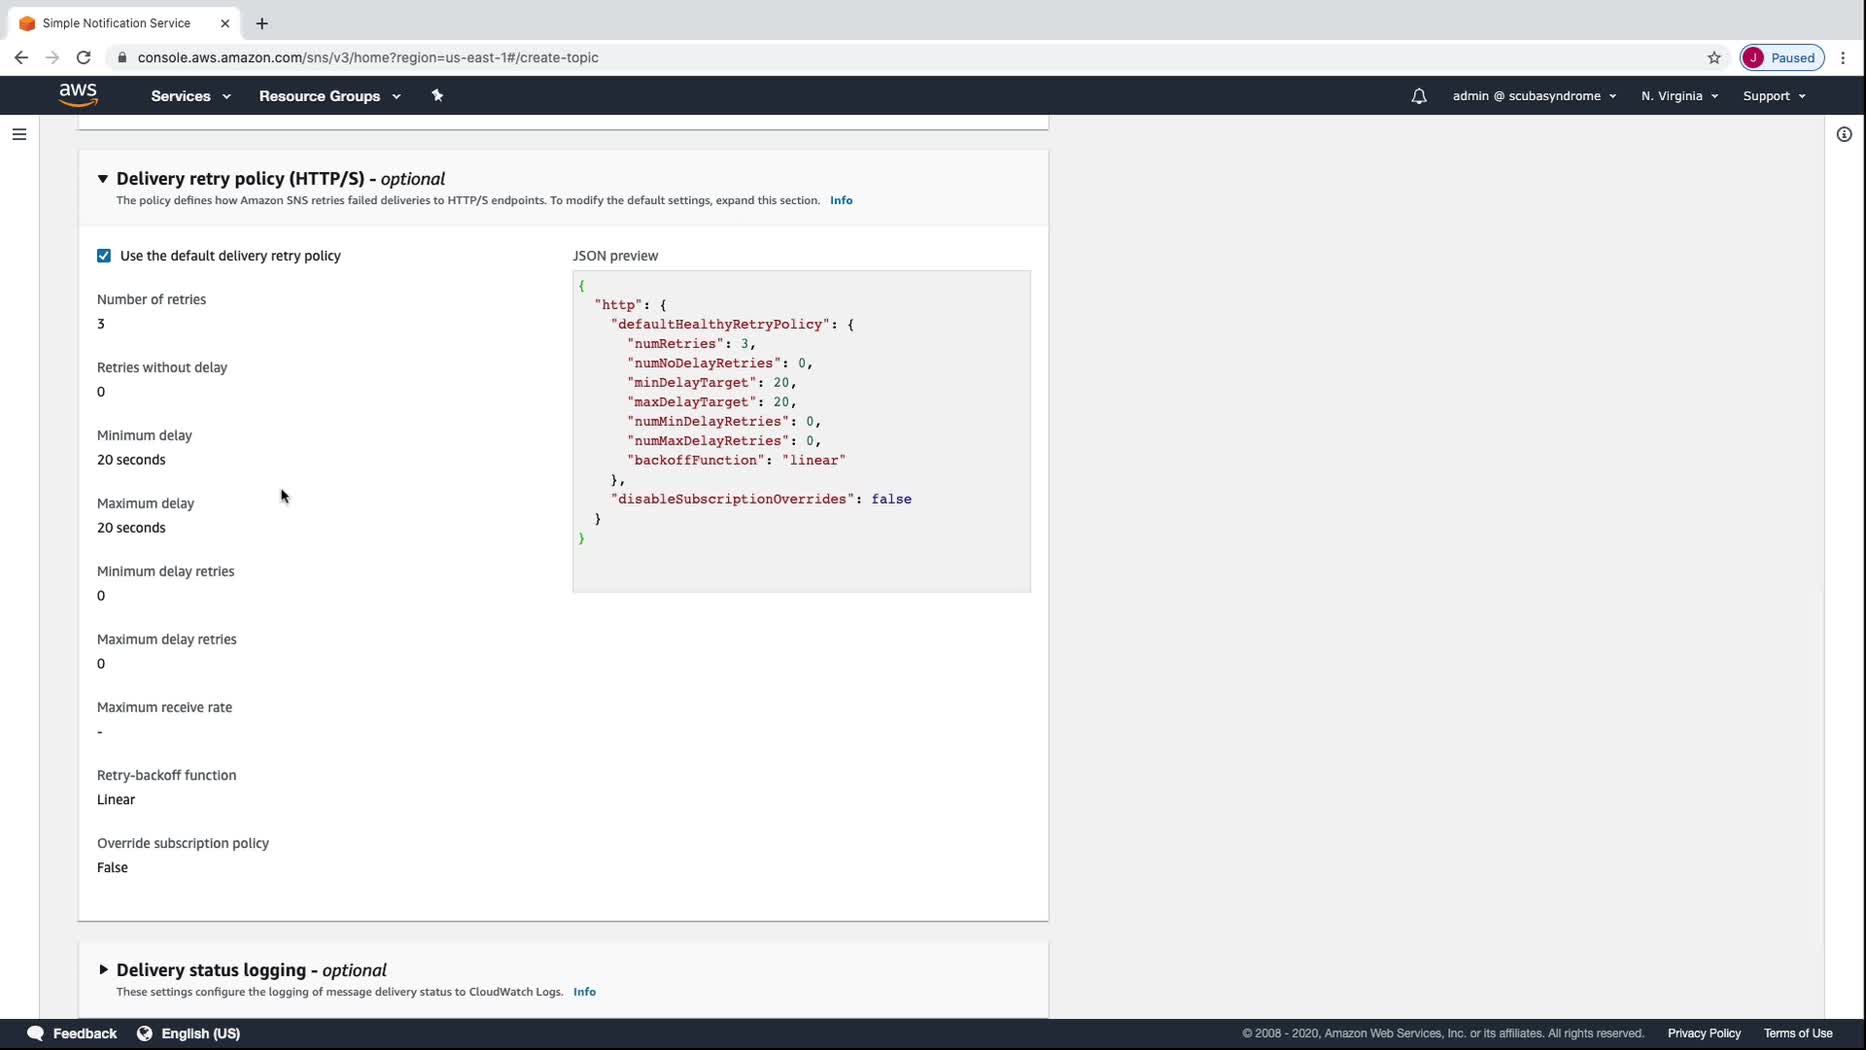The height and width of the screenshot is (1050, 1866).
Task: Click the Retries without delay label
Action: 162,368
